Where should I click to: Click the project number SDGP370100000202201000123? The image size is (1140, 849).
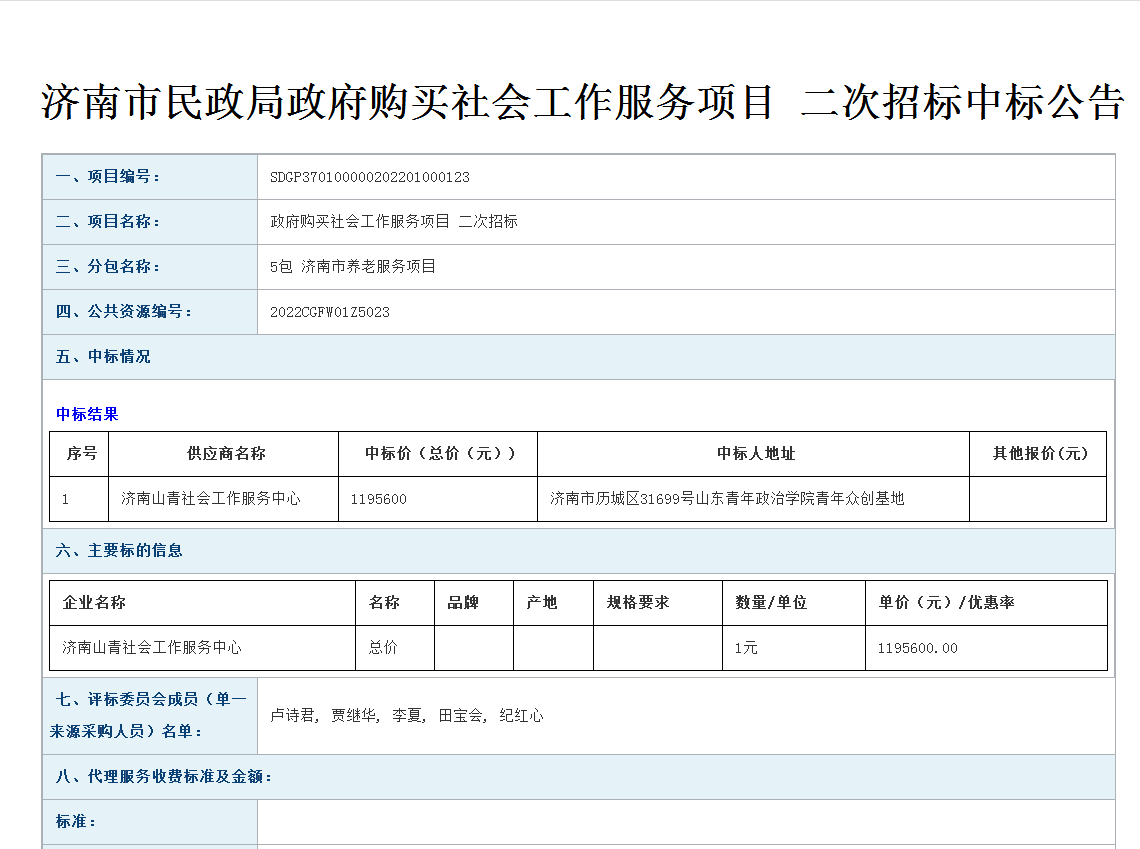pyautogui.click(x=370, y=177)
